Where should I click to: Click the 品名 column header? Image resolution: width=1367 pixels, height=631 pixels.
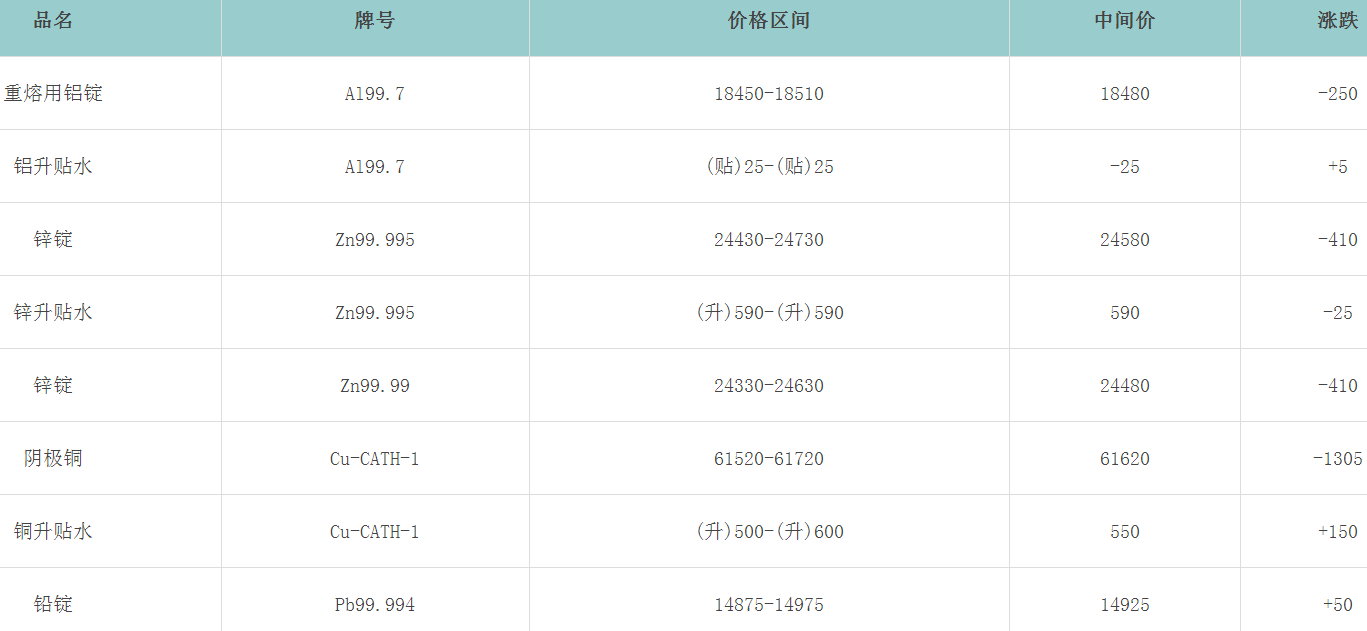(x=53, y=21)
